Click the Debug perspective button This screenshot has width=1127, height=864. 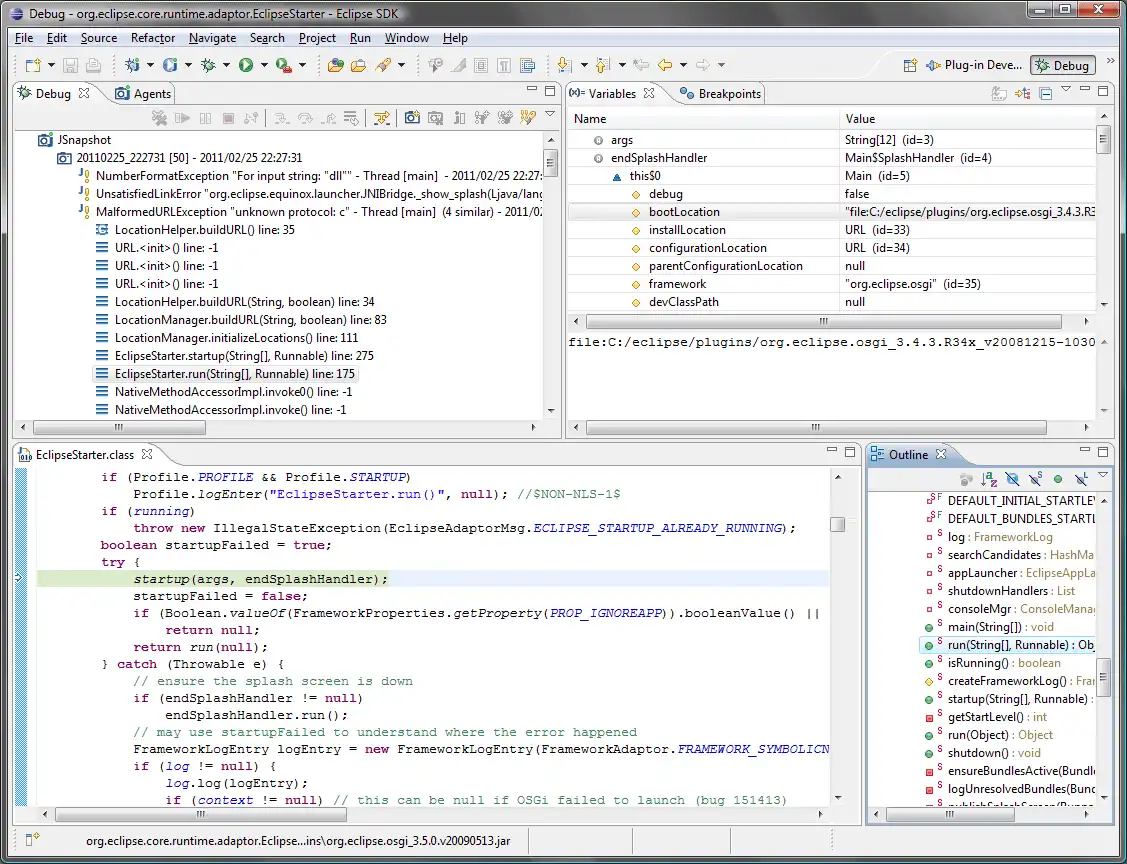[1062, 65]
